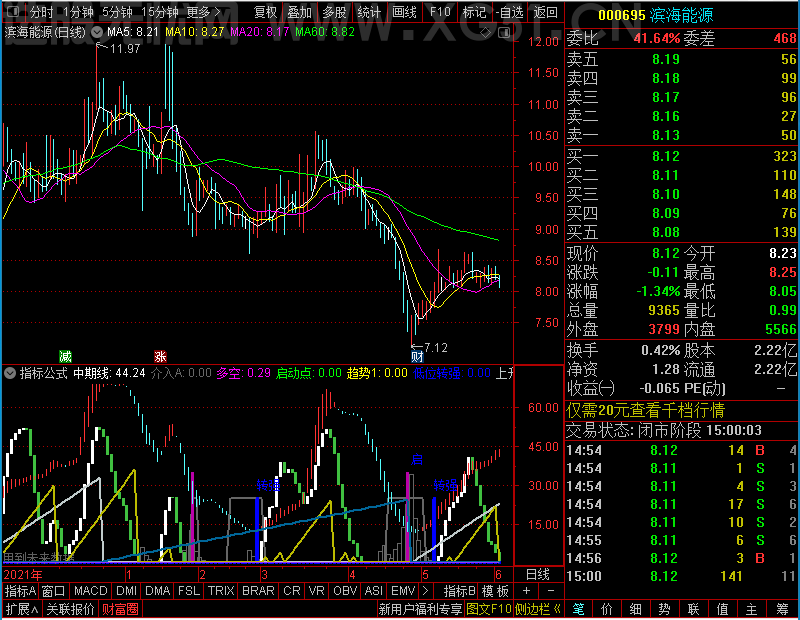800x620 pixels.
Task: Open F10 company information
Action: [440, 12]
